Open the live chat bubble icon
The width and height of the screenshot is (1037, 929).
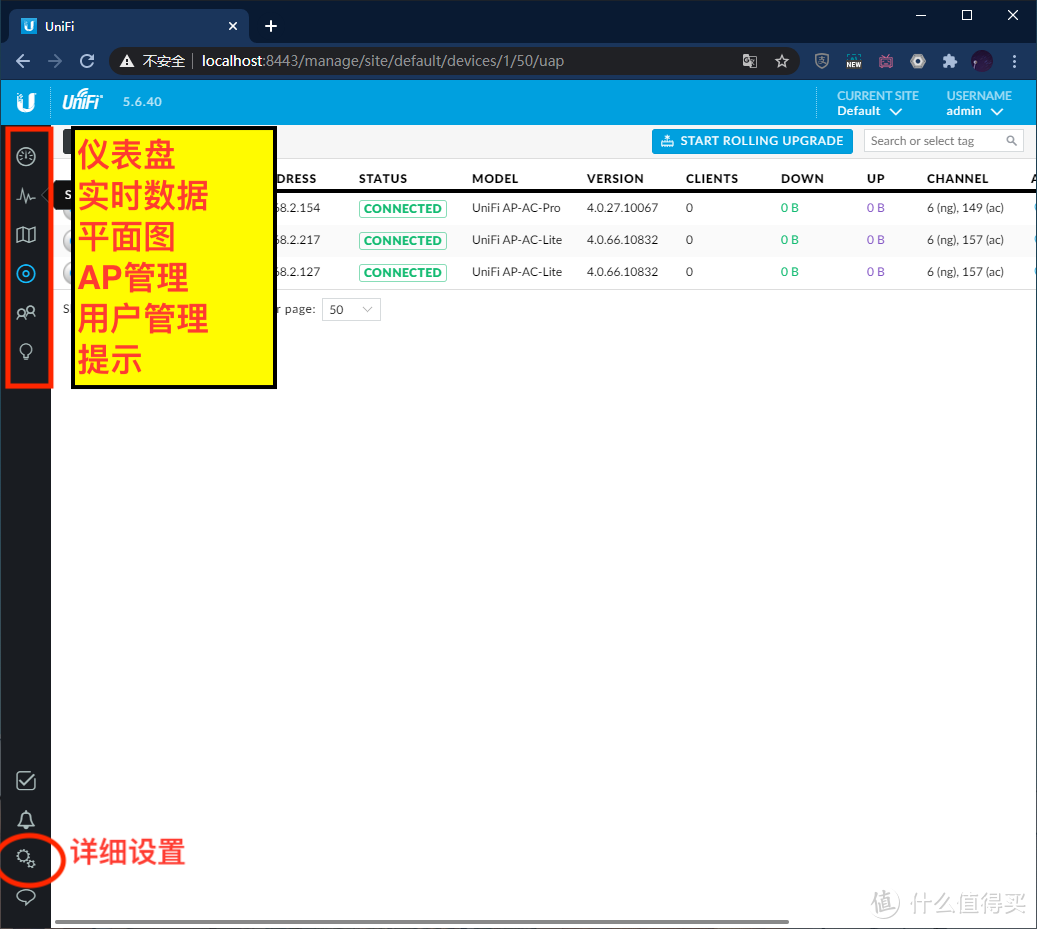[26, 897]
